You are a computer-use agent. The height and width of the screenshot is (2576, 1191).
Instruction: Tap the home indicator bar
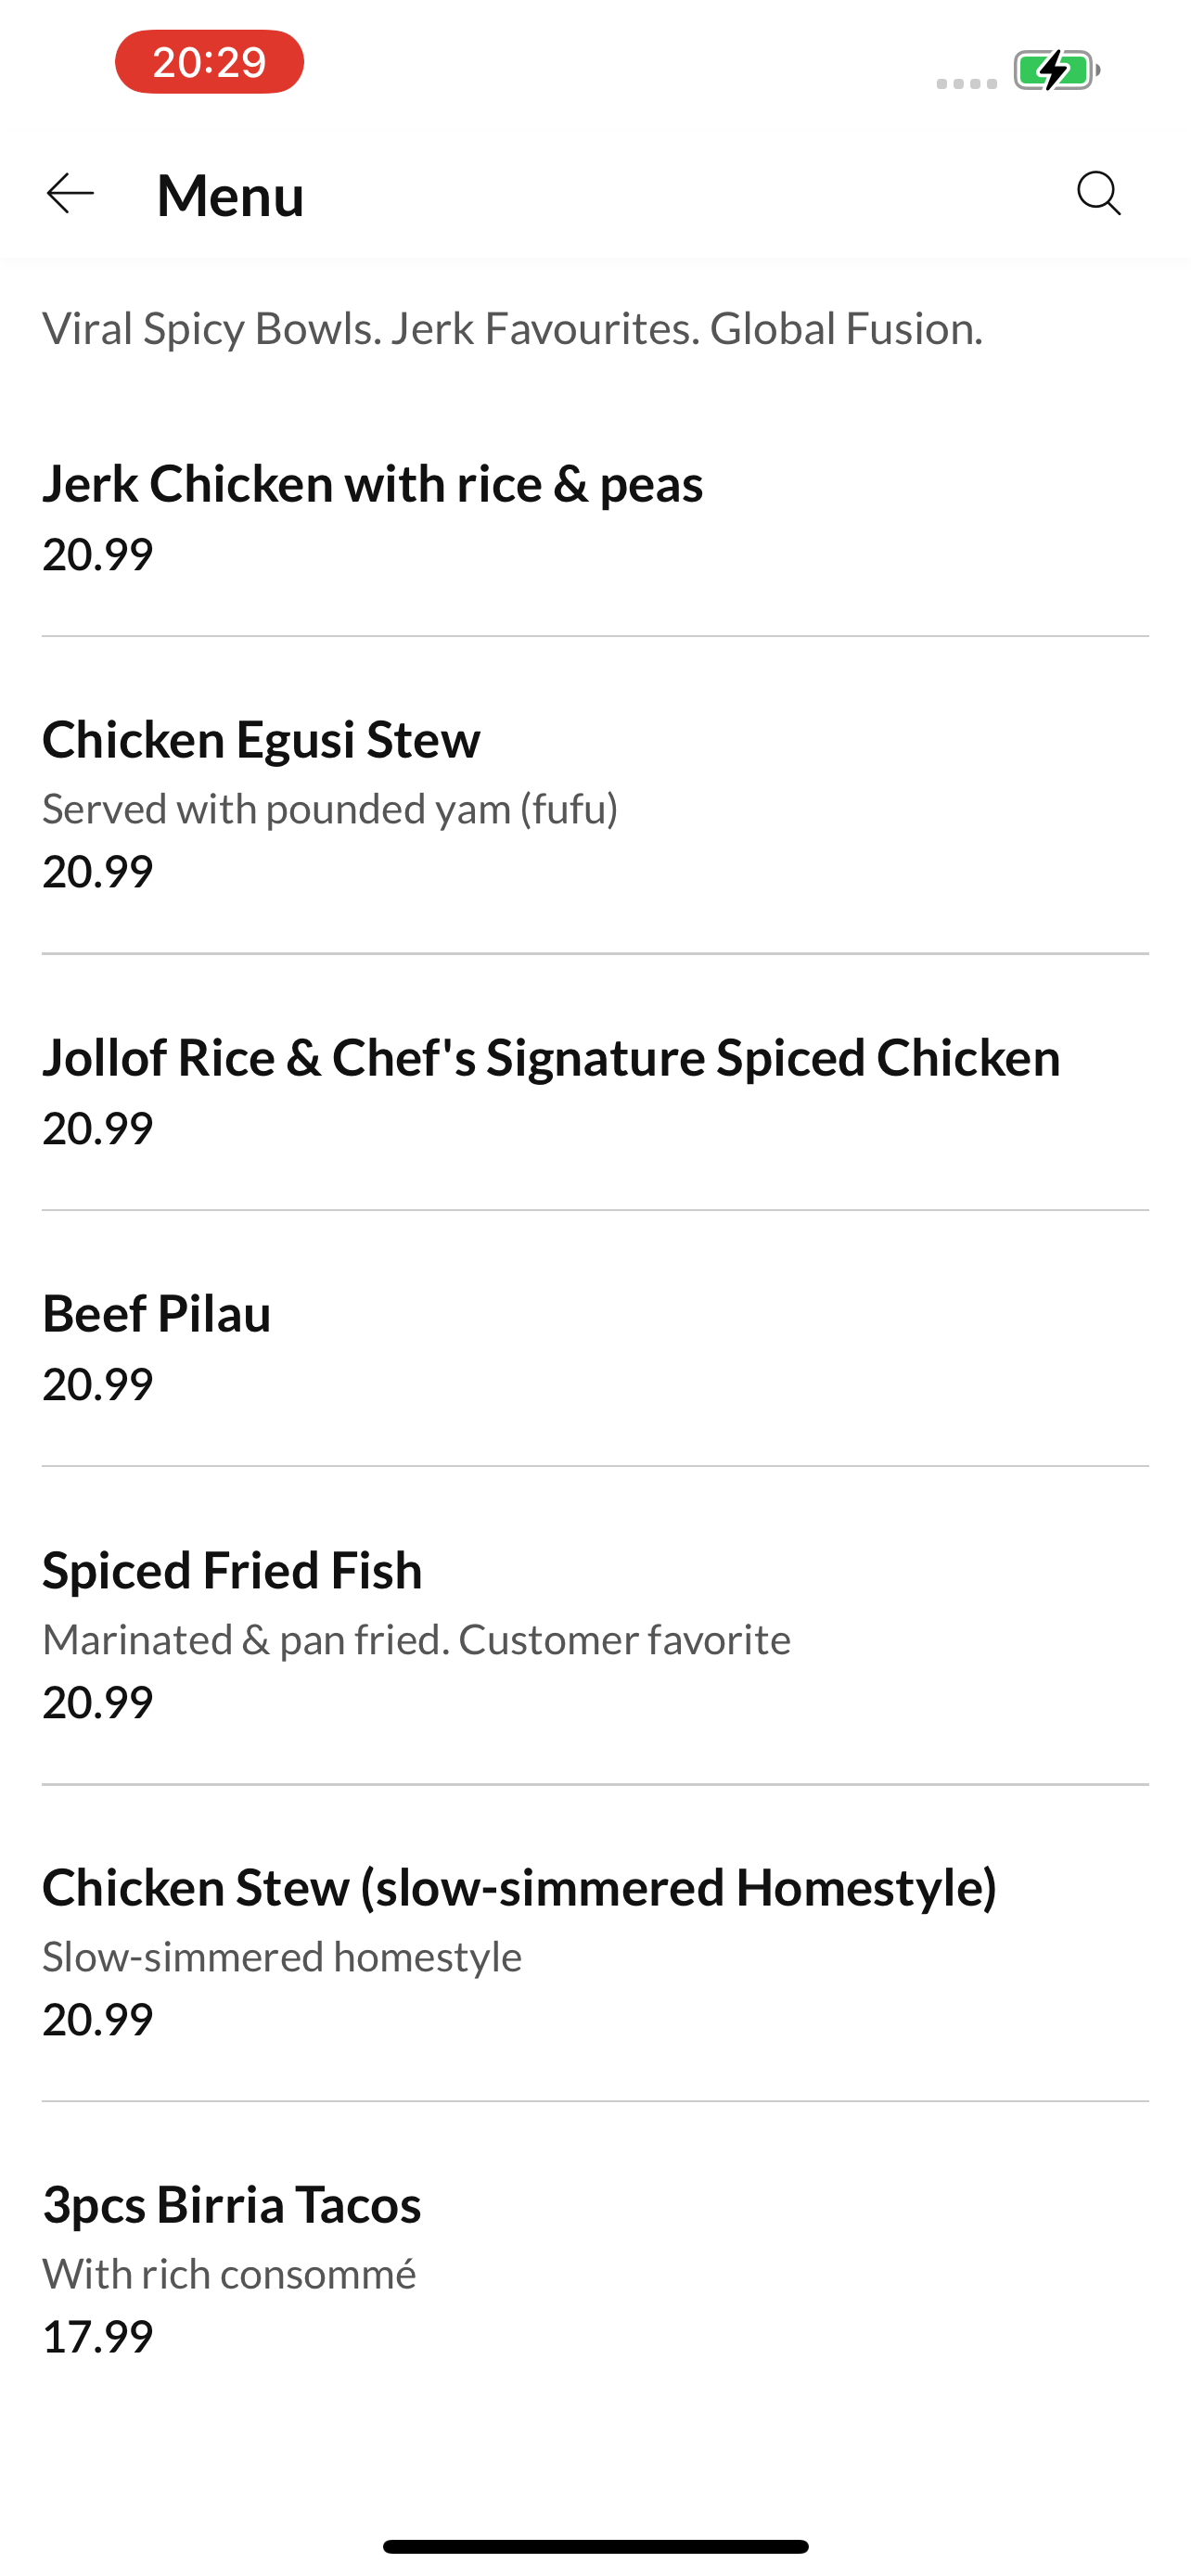tap(595, 2546)
